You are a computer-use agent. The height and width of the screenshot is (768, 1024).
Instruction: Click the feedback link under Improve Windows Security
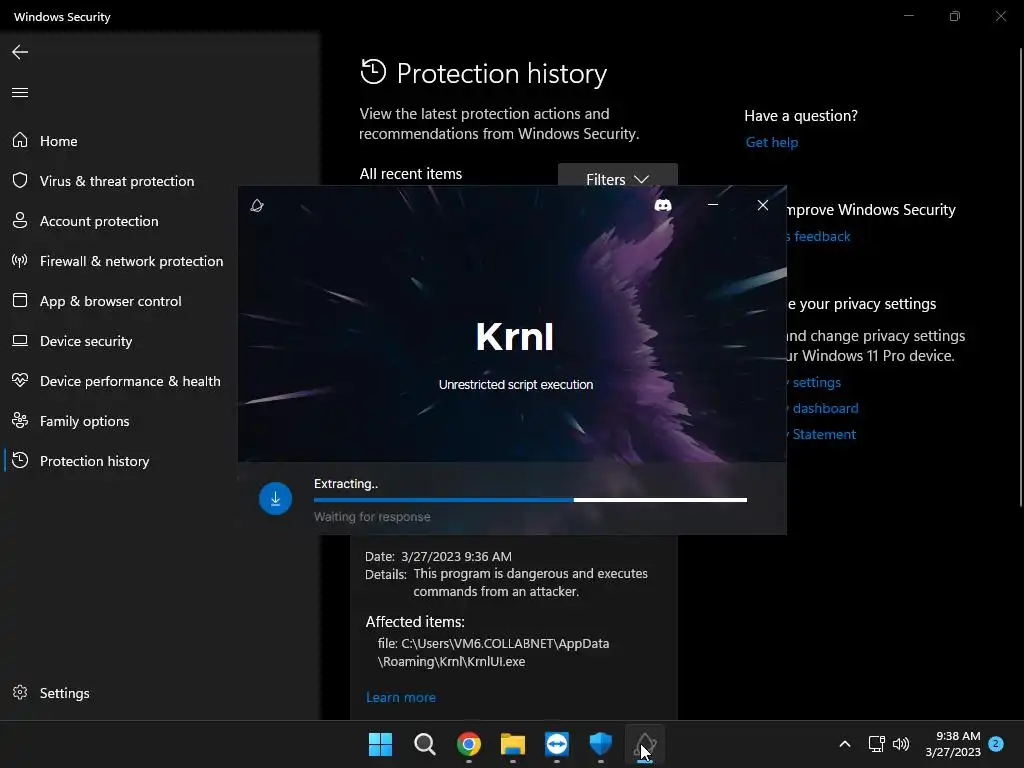point(821,236)
